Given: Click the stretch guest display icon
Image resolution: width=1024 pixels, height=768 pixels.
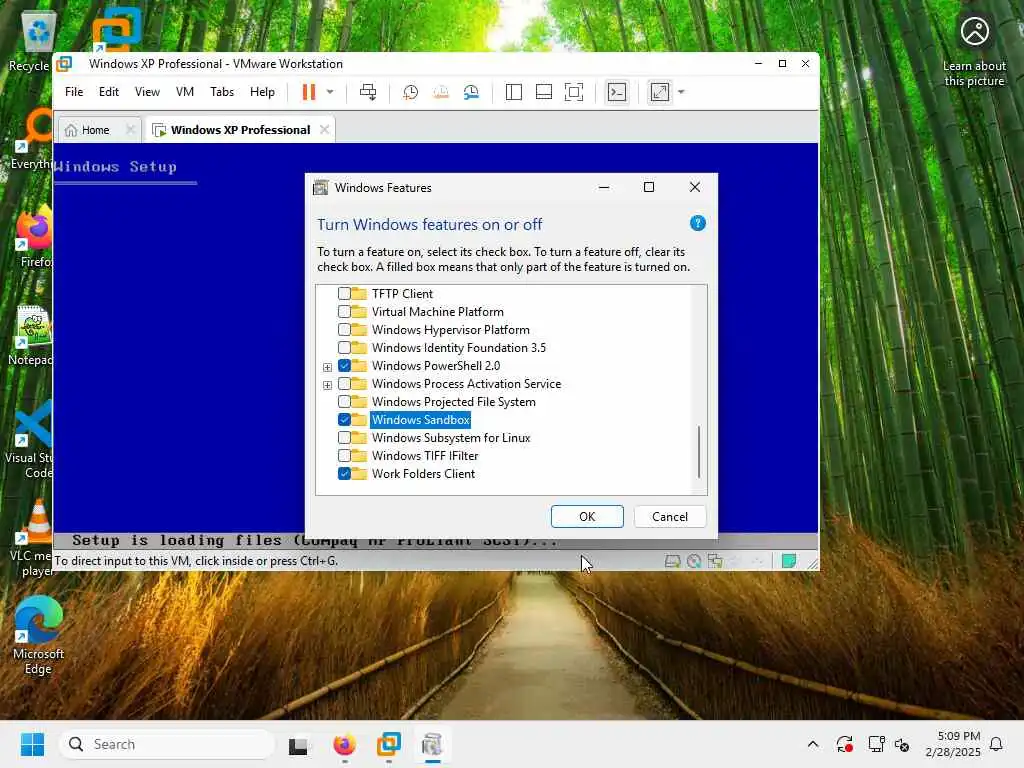Looking at the screenshot, I should click(660, 92).
